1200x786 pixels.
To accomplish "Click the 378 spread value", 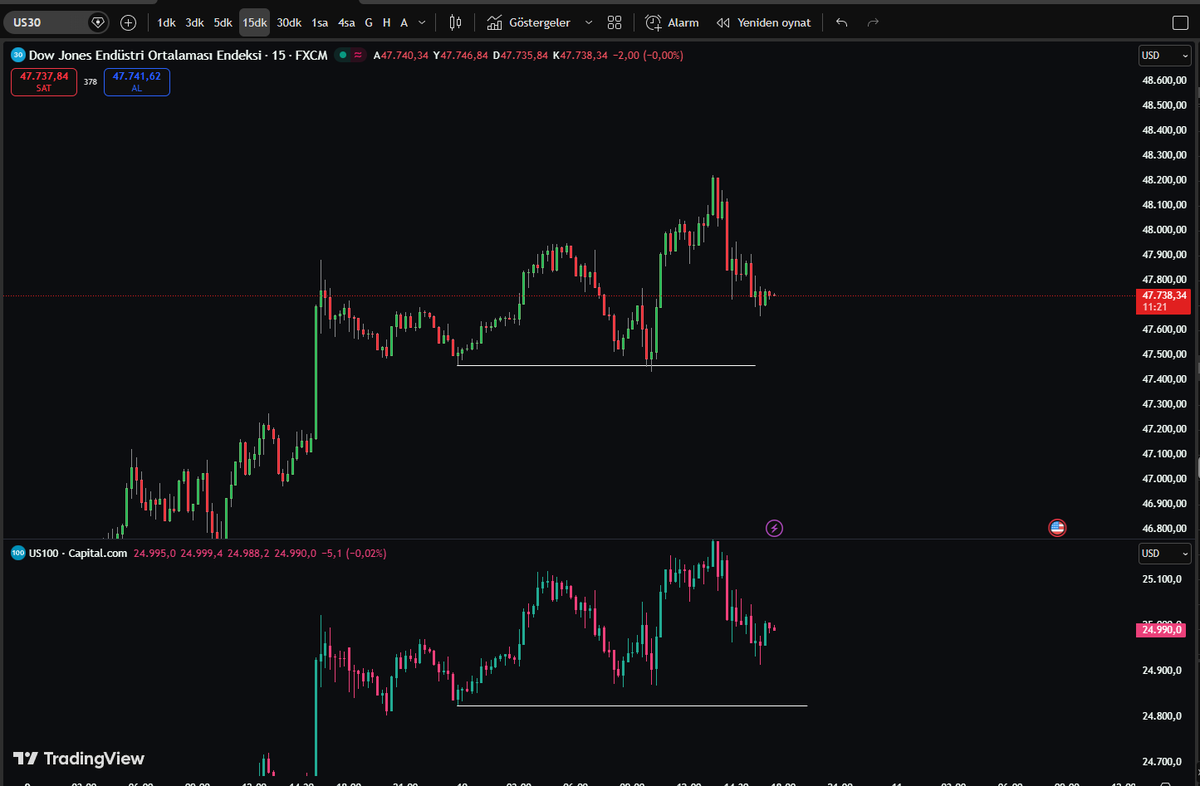I will 90,82.
